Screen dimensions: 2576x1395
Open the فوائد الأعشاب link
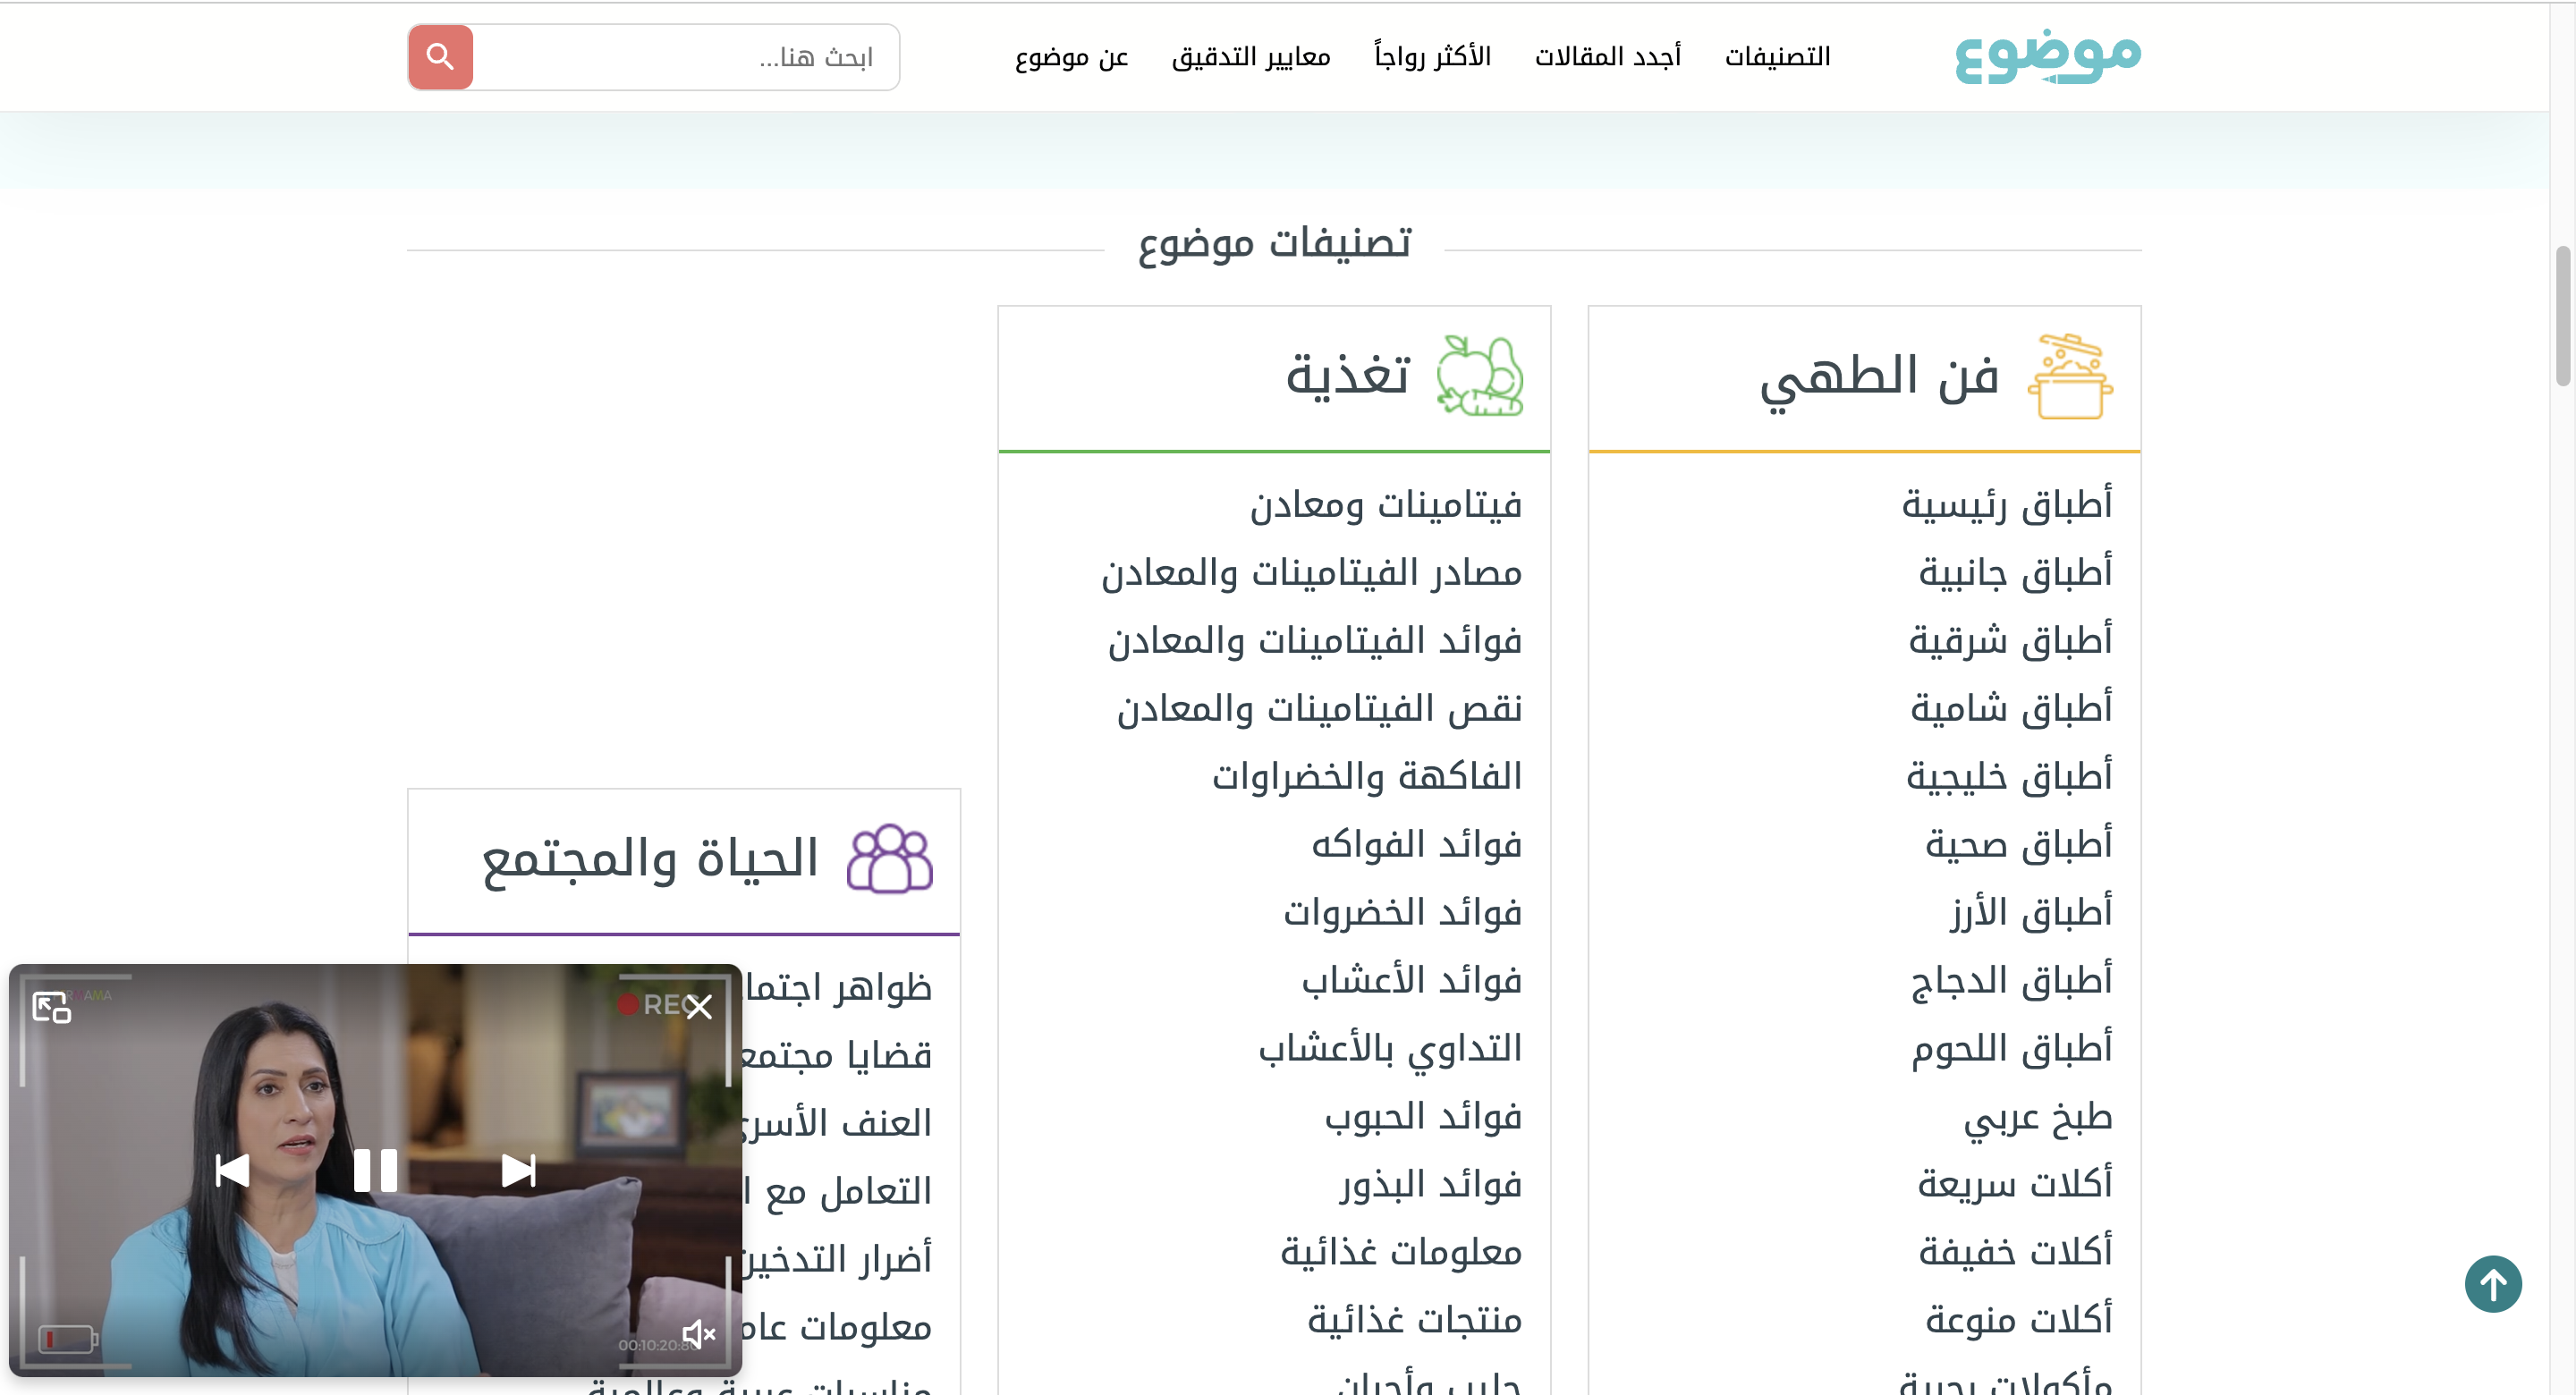pos(1412,980)
